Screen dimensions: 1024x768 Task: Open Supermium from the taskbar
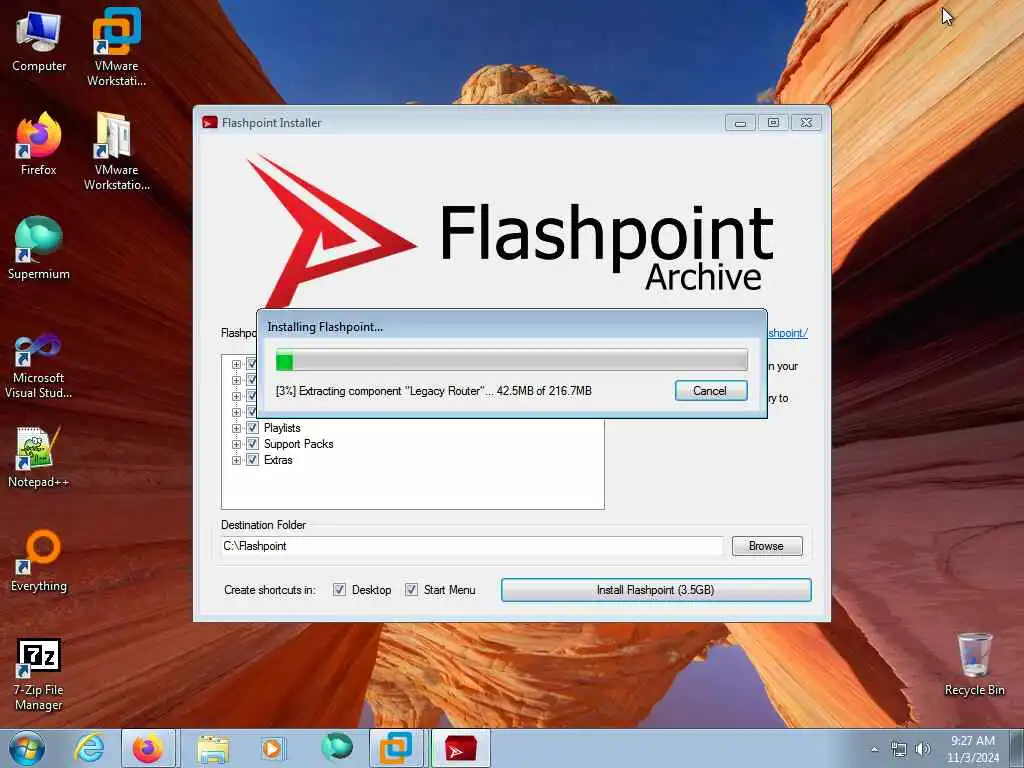tap(336, 748)
